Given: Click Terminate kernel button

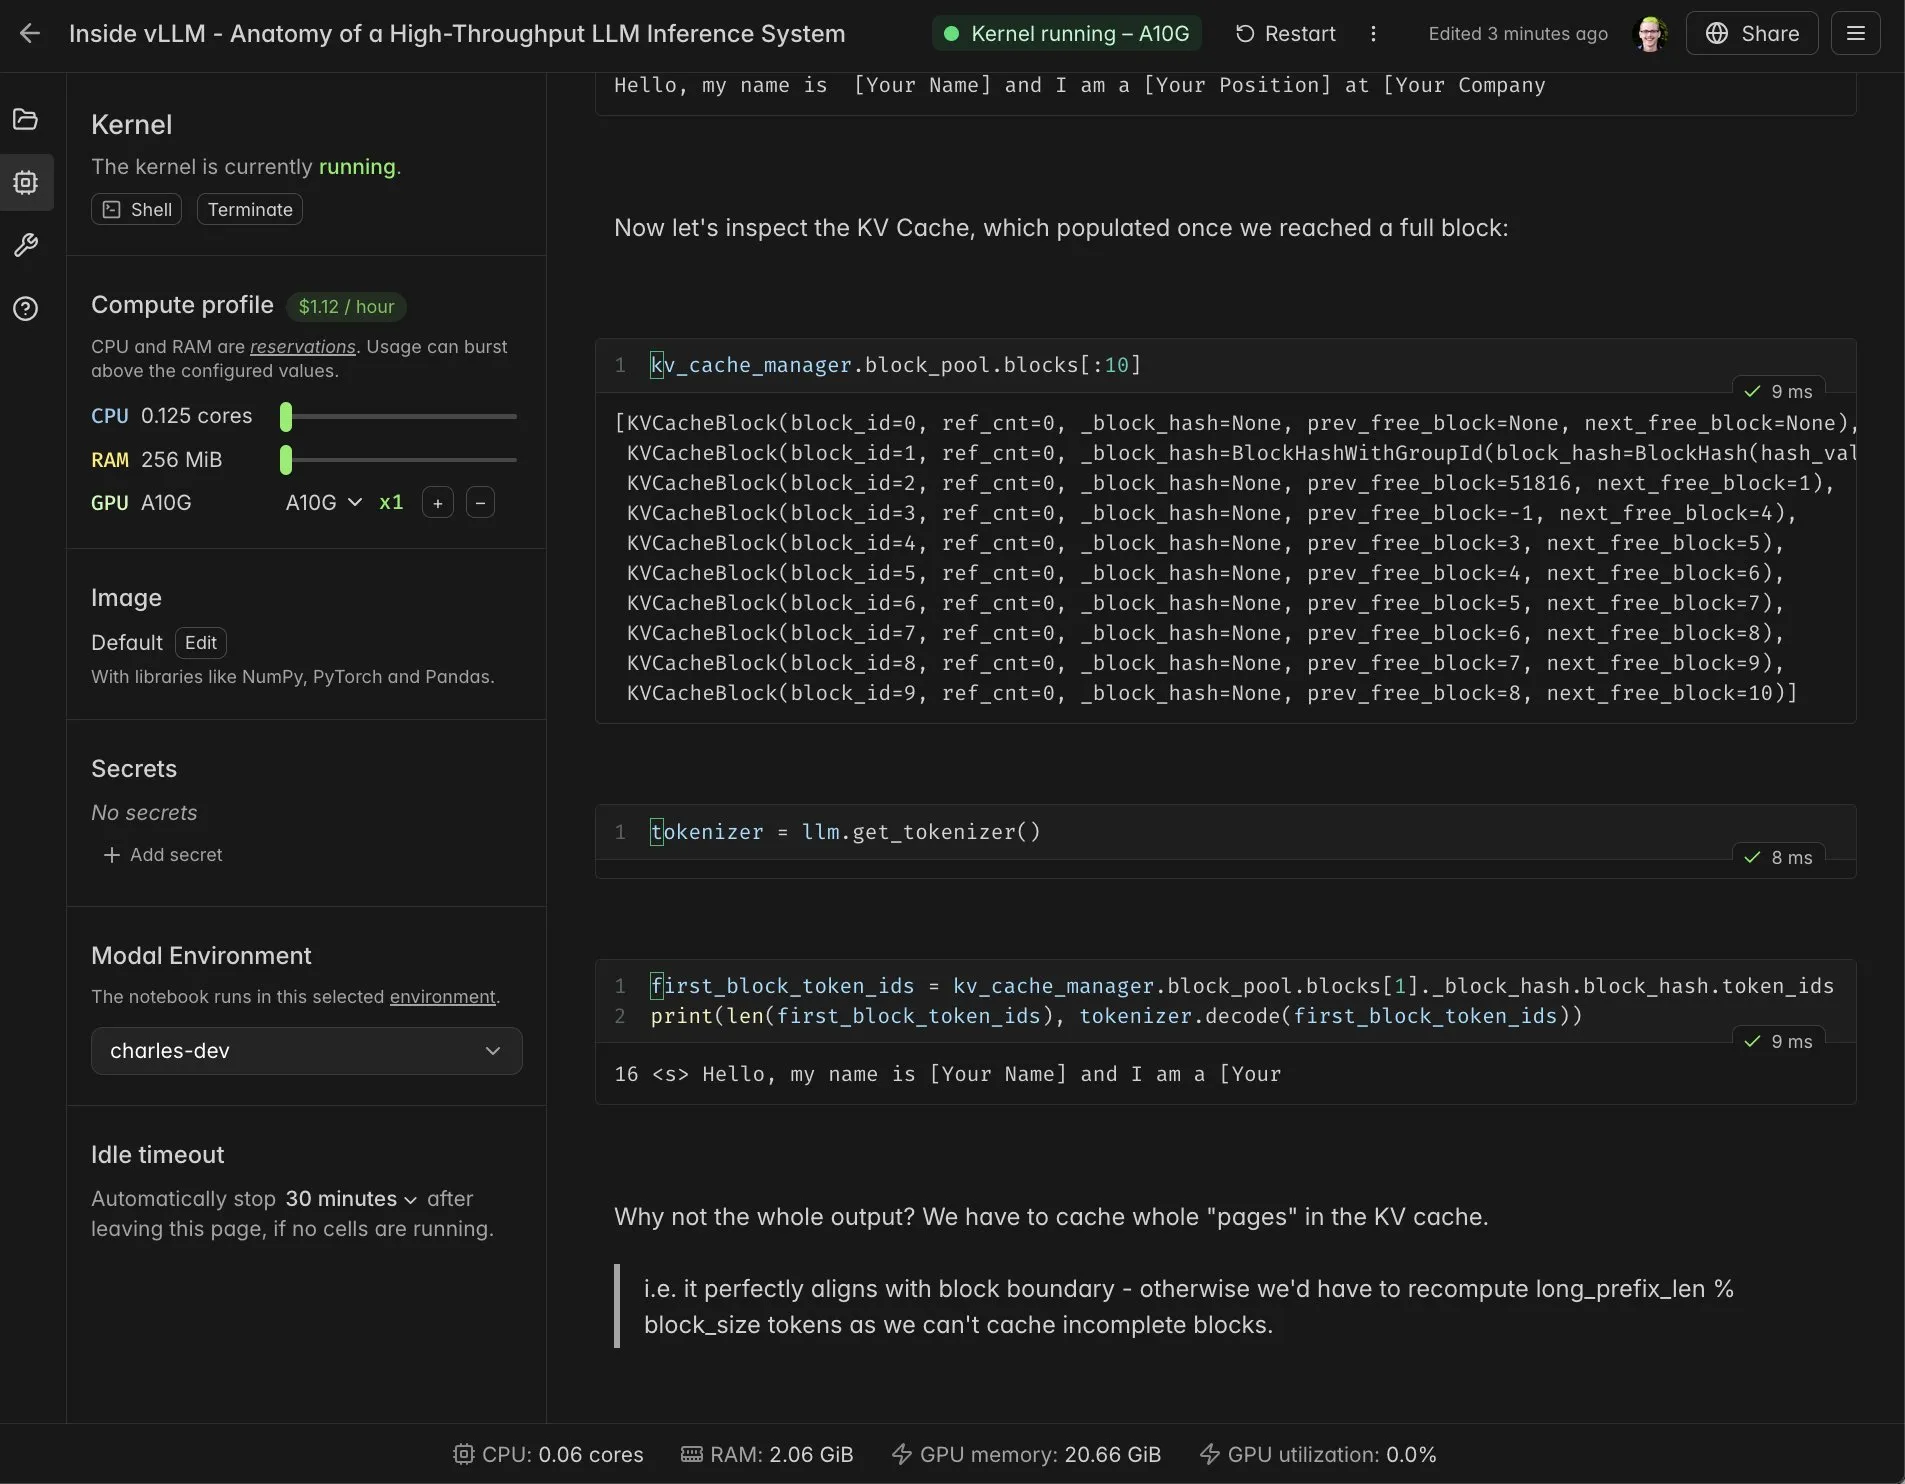Looking at the screenshot, I should 250,209.
